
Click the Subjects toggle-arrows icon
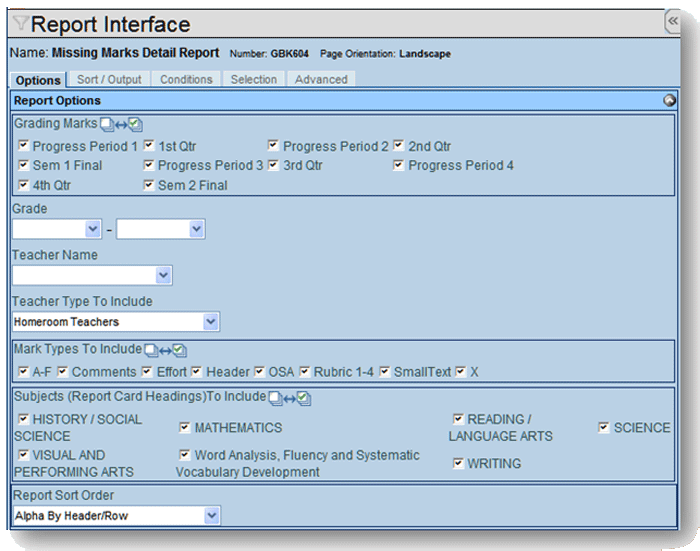[x=290, y=399]
